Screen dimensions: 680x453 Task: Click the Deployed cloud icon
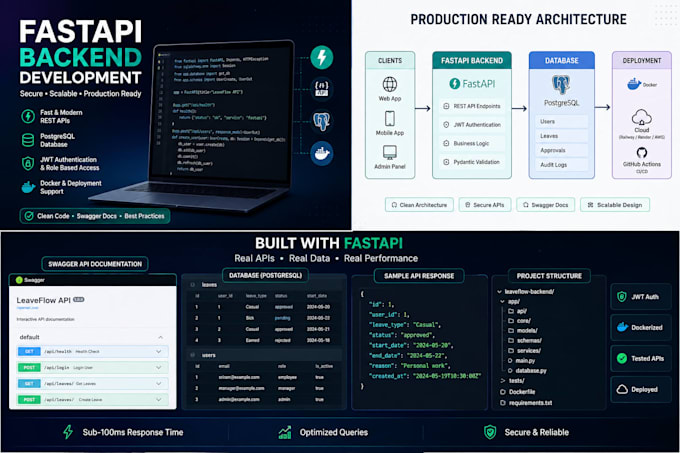[622, 389]
